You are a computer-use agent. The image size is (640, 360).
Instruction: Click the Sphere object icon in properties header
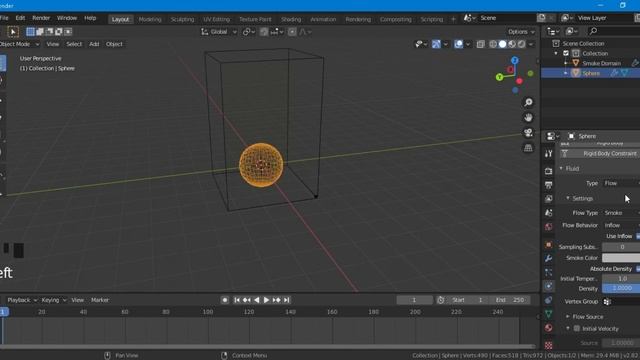[x=571, y=136]
